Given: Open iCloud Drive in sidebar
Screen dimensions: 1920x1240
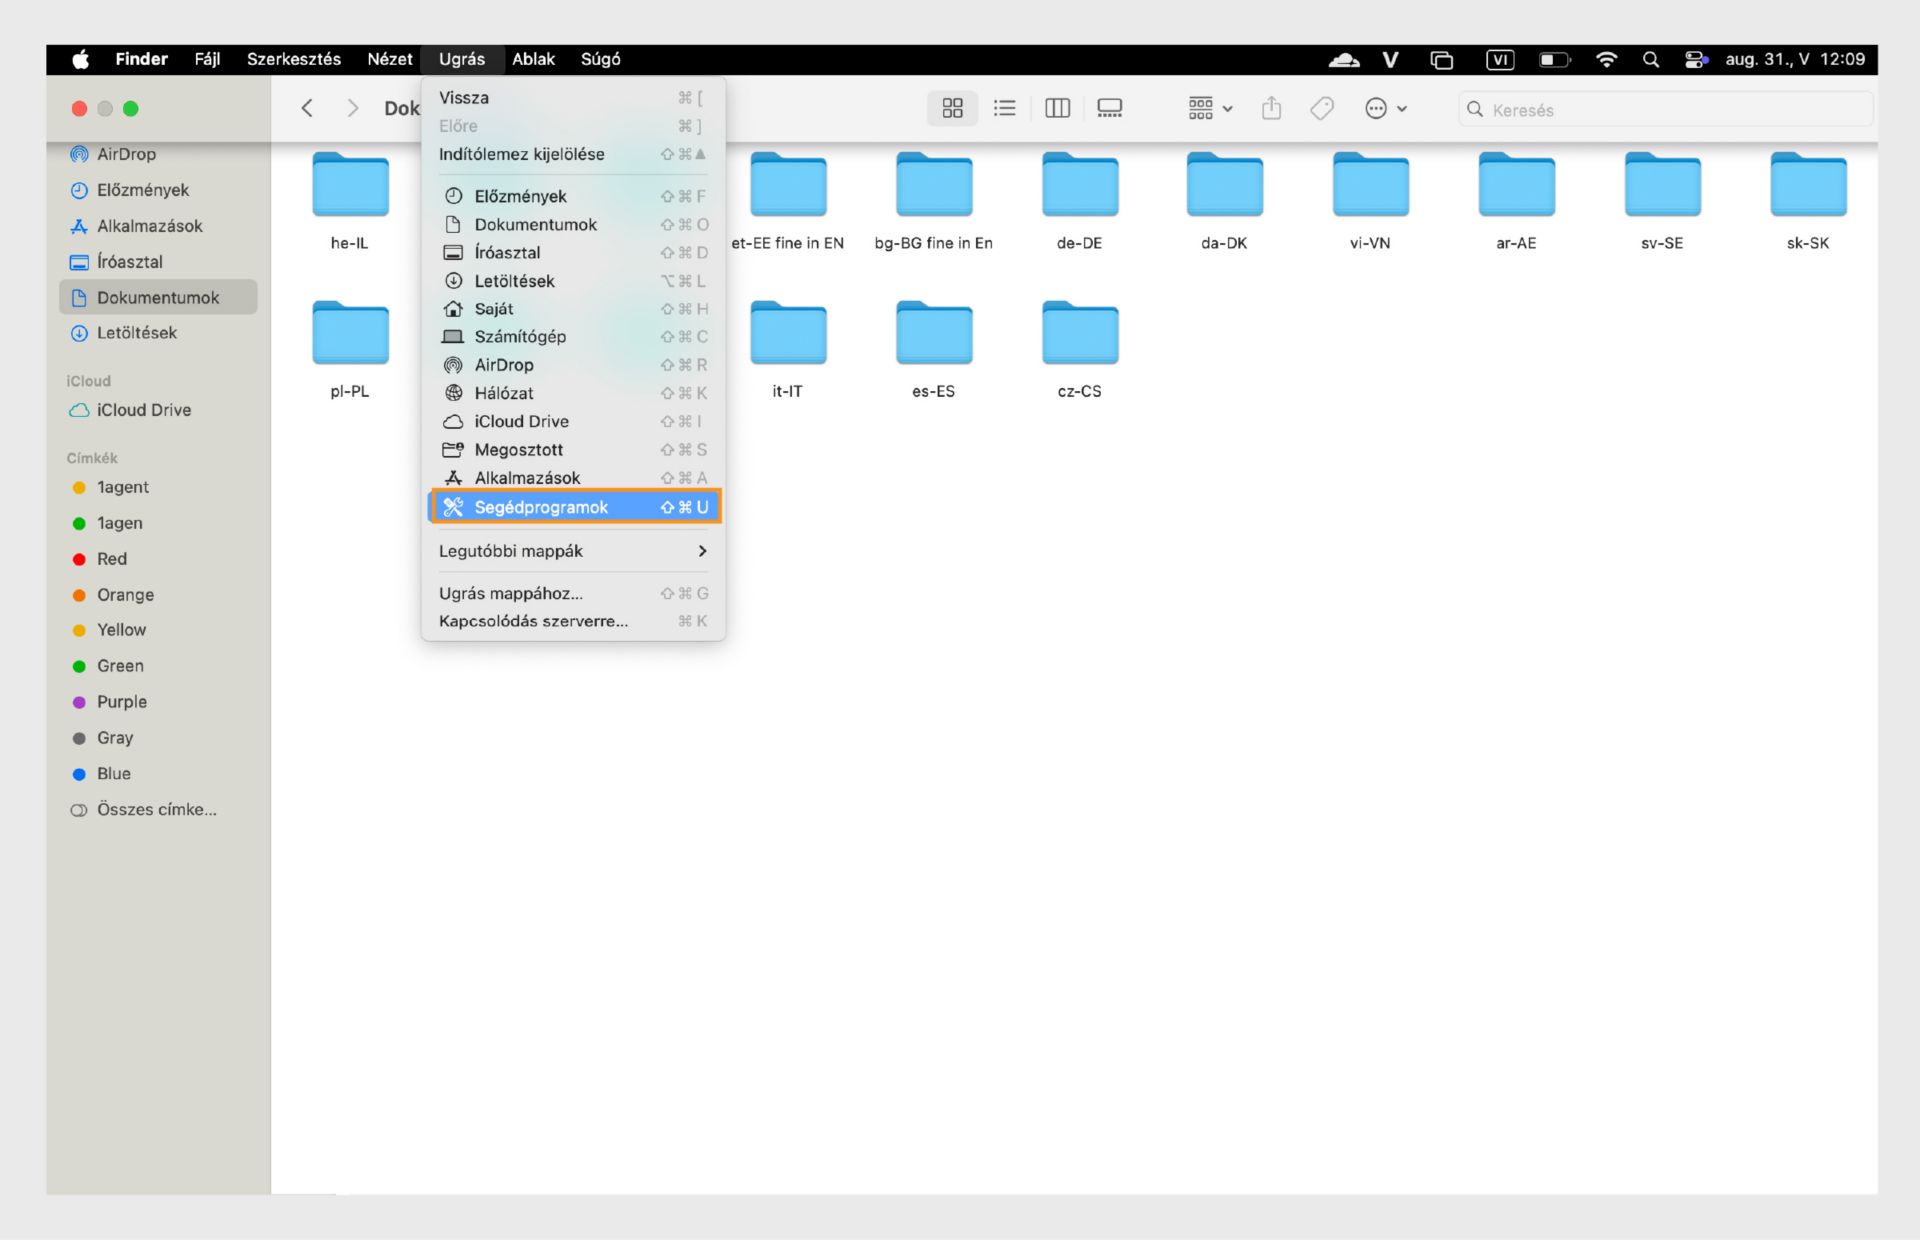Looking at the screenshot, I should tap(143, 410).
